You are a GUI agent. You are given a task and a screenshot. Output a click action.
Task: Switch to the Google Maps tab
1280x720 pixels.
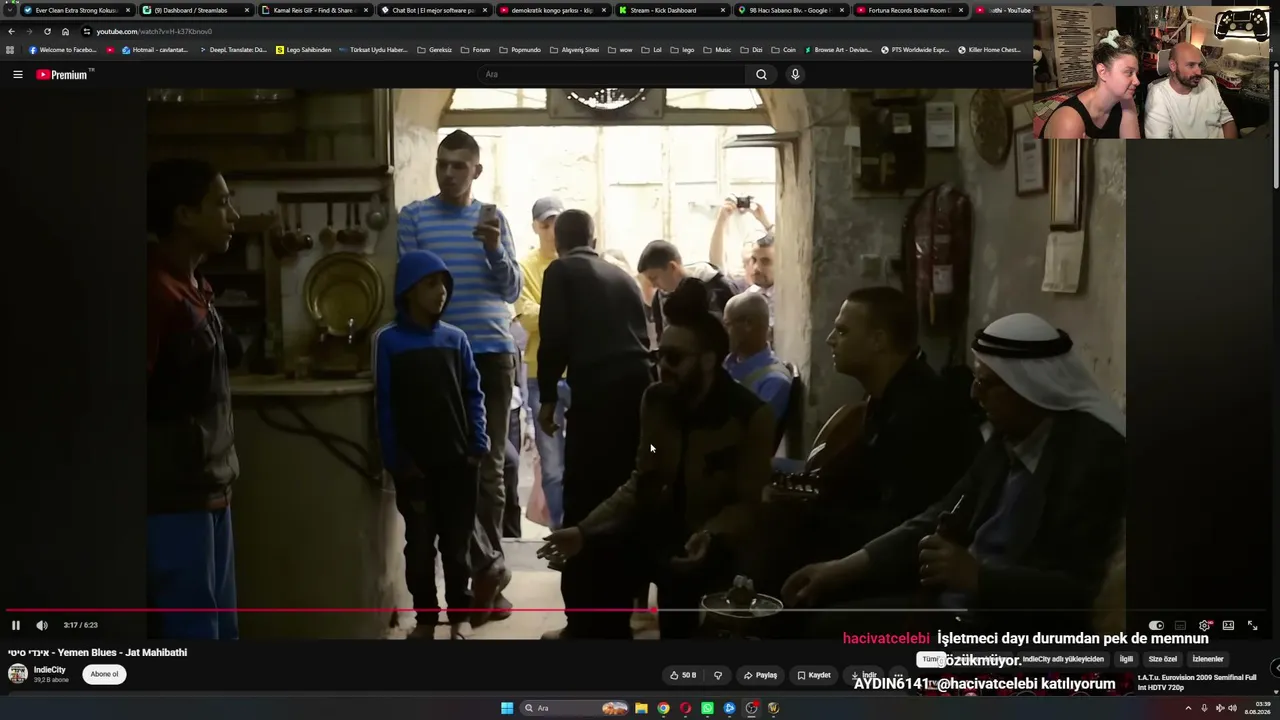point(790,10)
